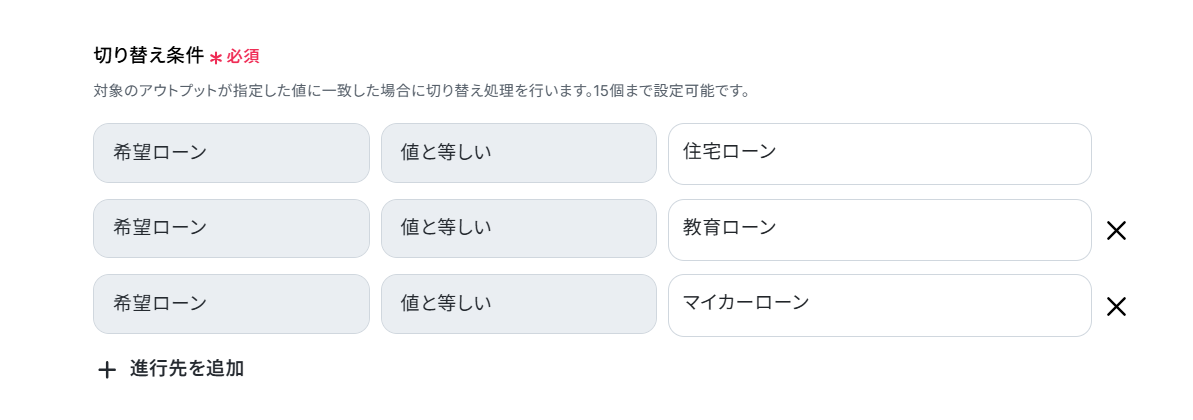Open 希望ローン dropdown in 住宅ローン row
The image size is (1193, 420).
[x=231, y=153]
